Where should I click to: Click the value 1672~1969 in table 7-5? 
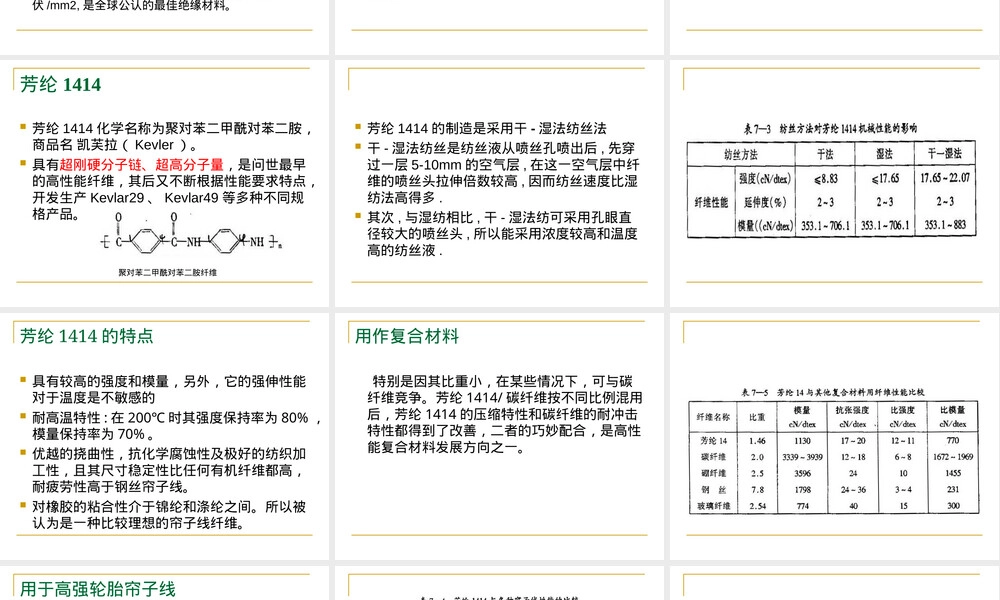(x=953, y=457)
